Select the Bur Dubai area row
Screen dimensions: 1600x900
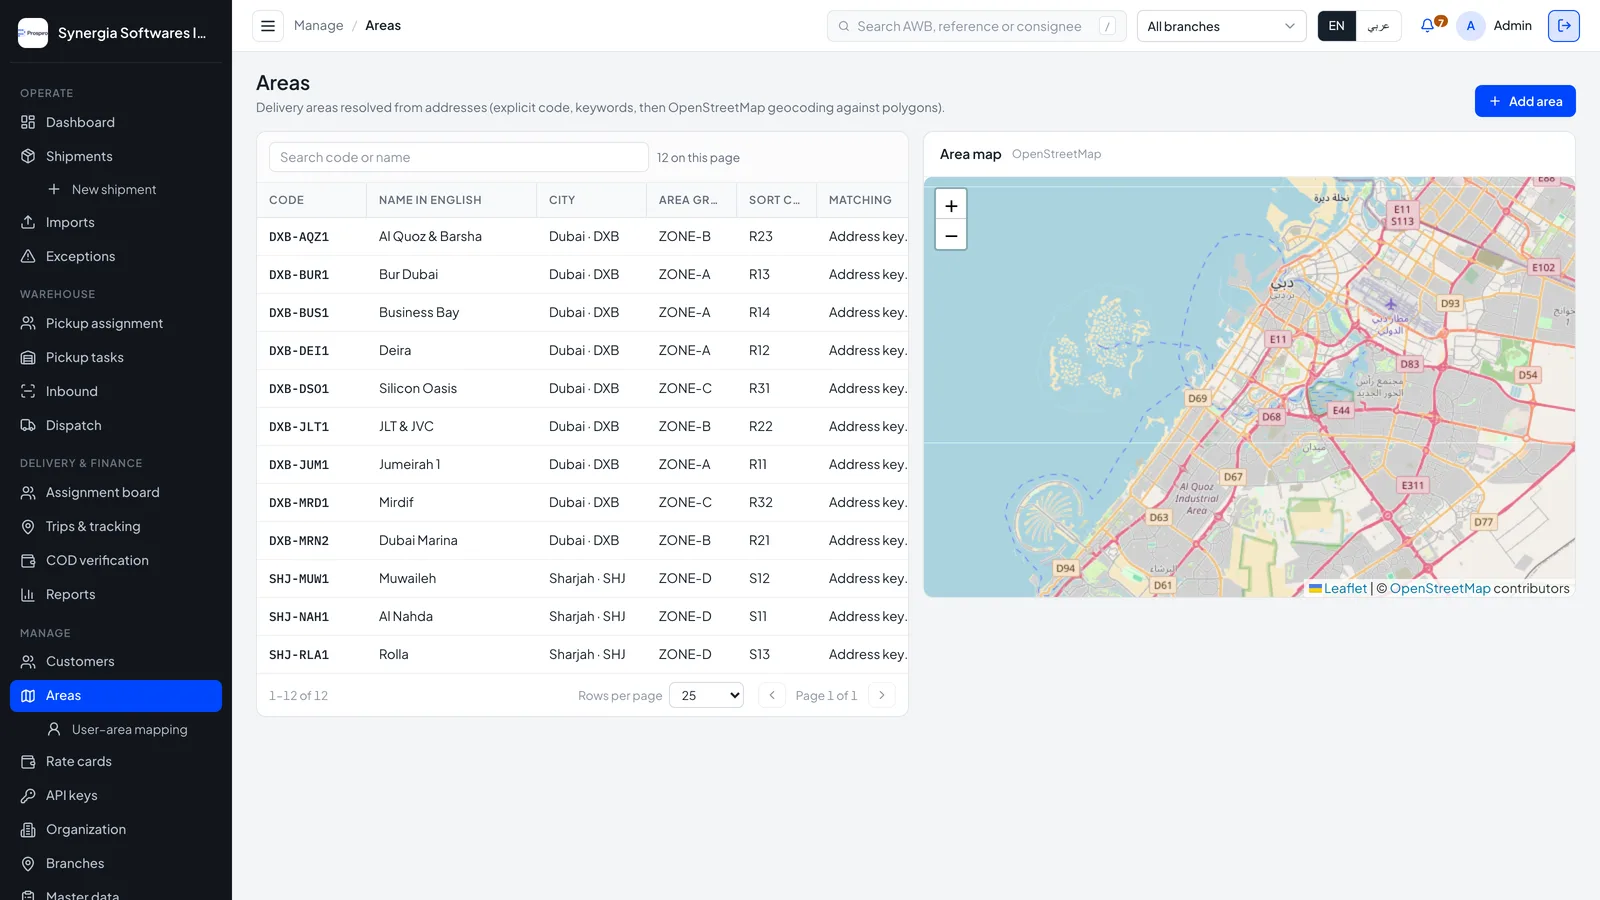click(582, 275)
